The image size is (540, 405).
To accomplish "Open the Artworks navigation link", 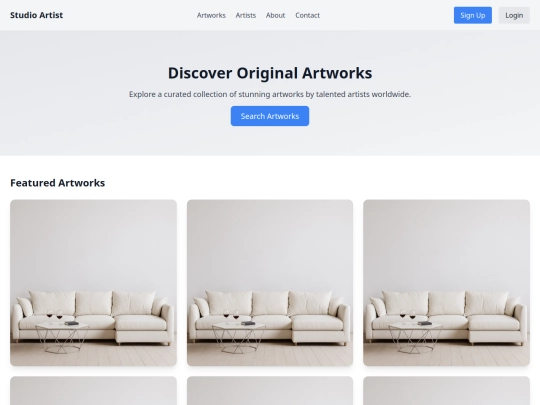I will pyautogui.click(x=211, y=15).
